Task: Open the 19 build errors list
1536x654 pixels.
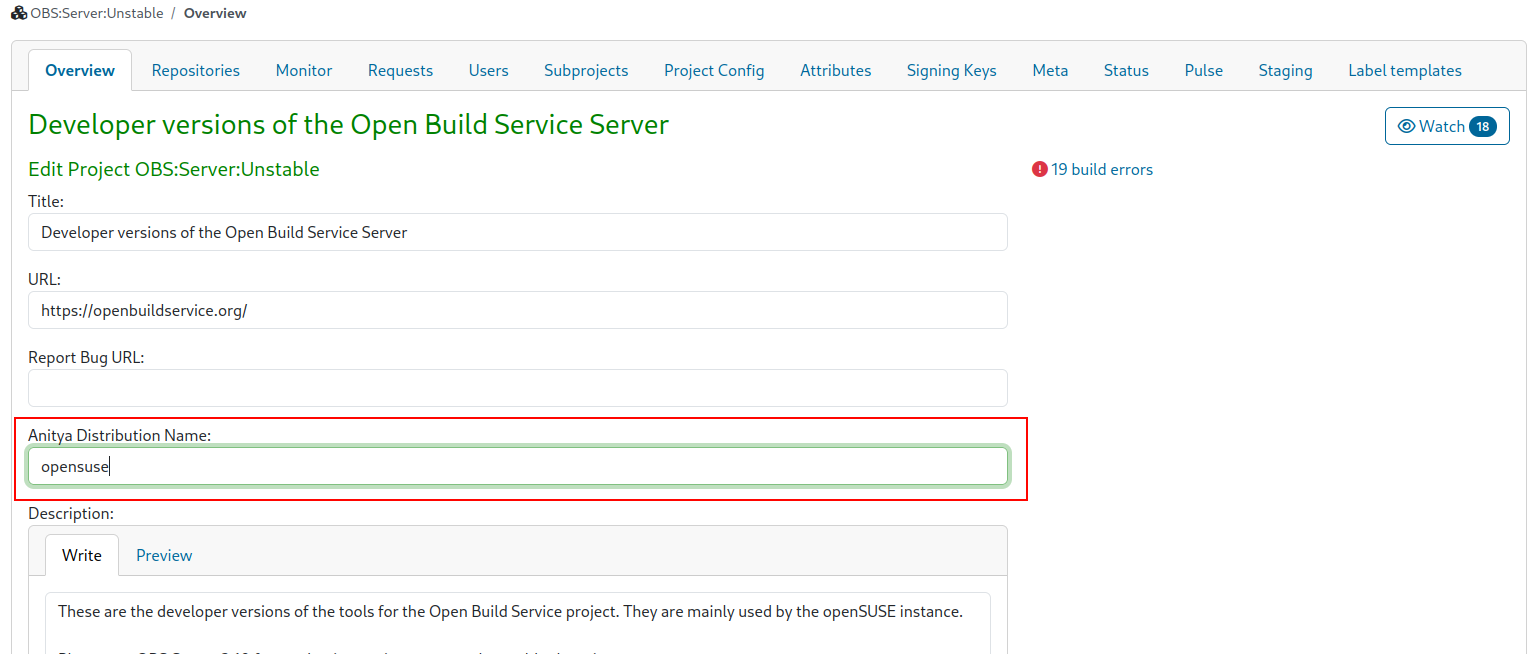Action: [x=1101, y=169]
